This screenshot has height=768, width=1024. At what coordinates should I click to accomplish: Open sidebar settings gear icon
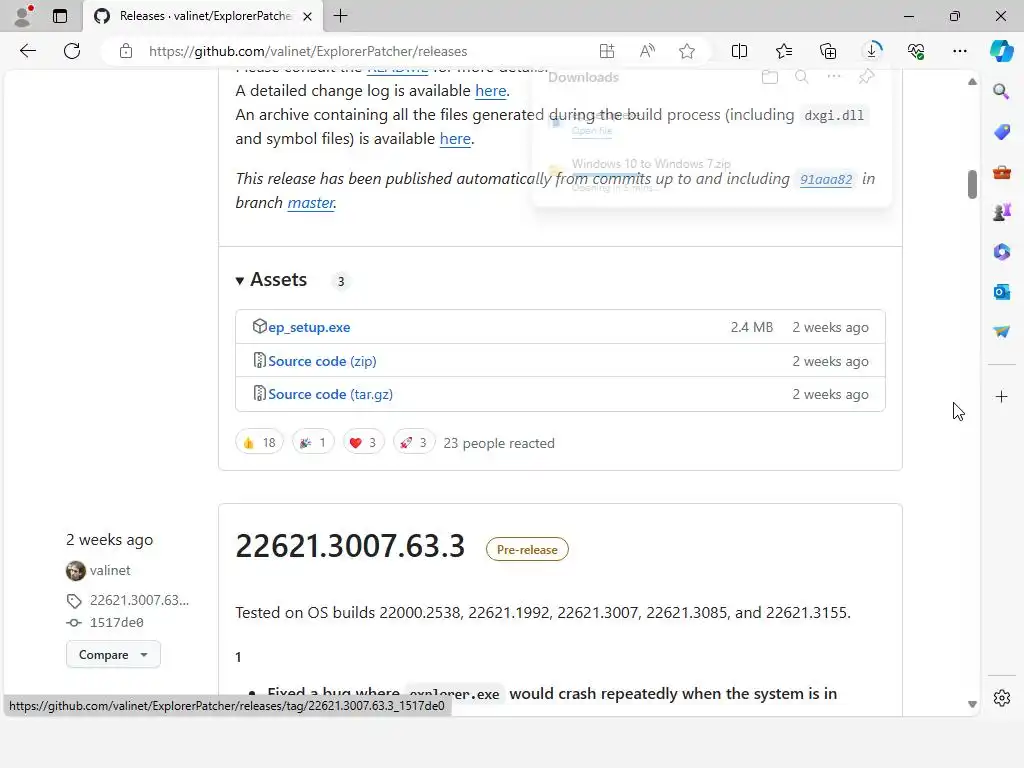coord(1001,697)
